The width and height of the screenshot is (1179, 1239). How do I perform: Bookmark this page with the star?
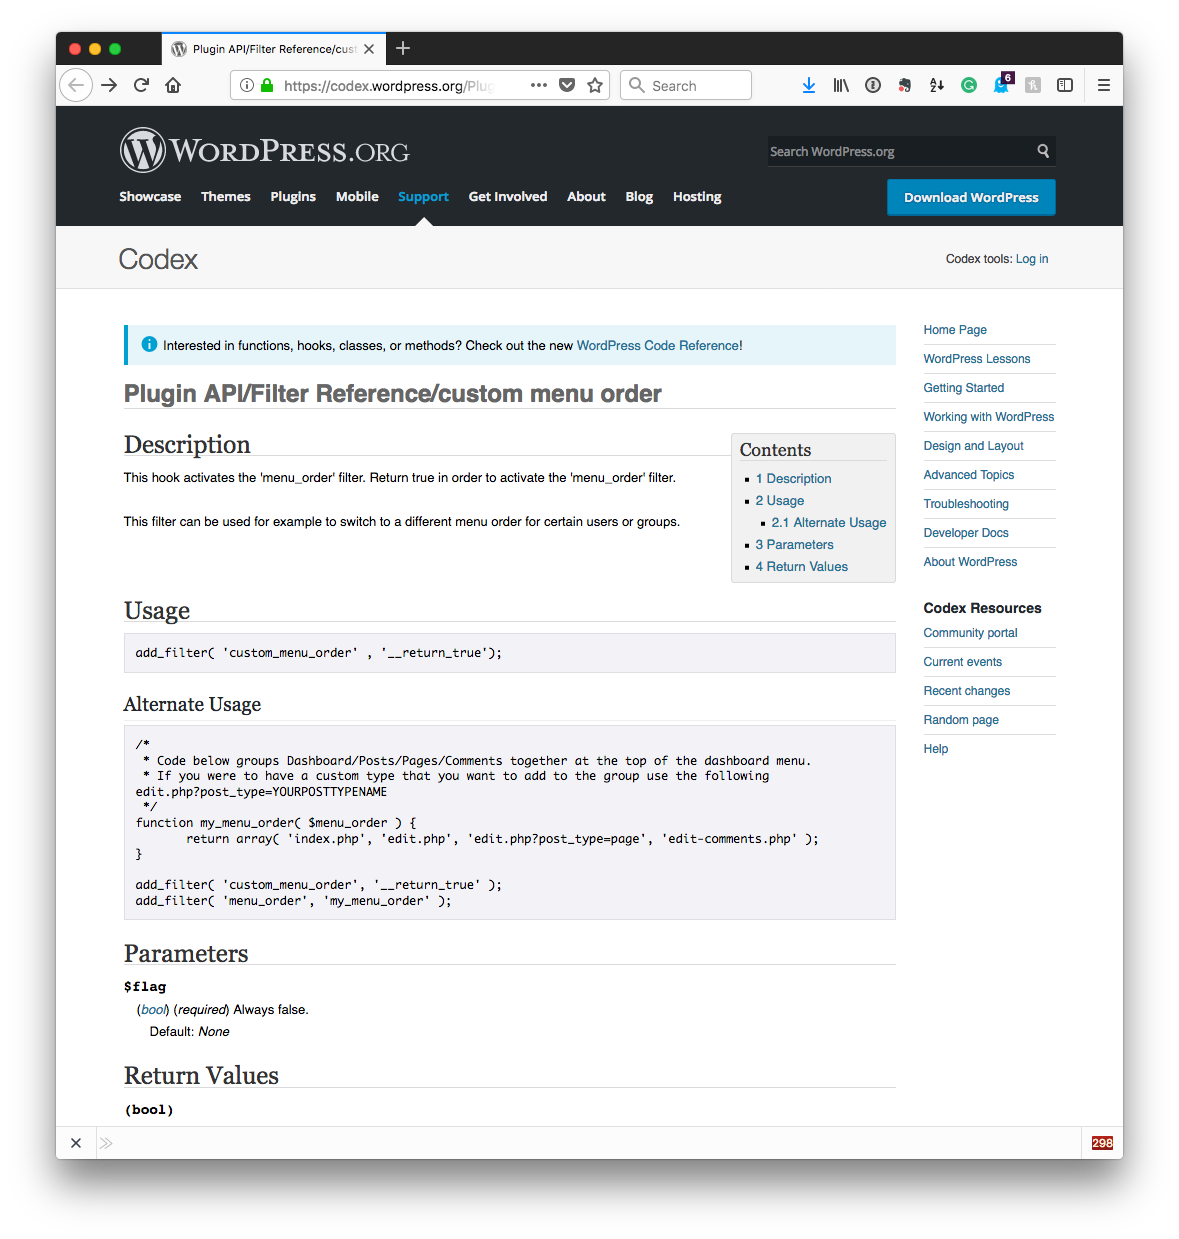point(593,85)
